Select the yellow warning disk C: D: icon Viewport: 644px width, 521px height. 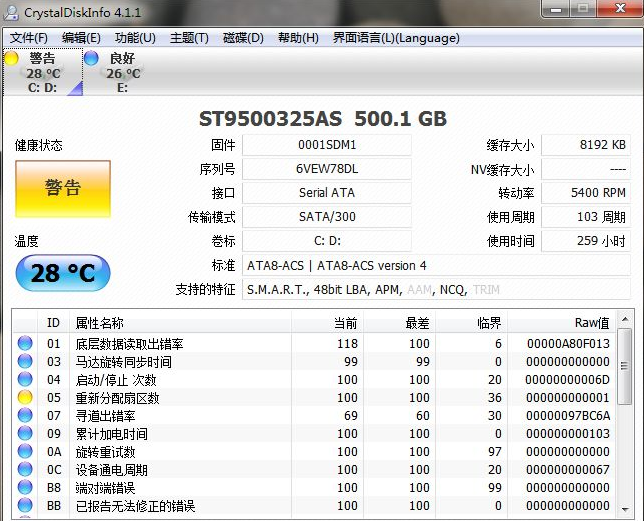12,58
